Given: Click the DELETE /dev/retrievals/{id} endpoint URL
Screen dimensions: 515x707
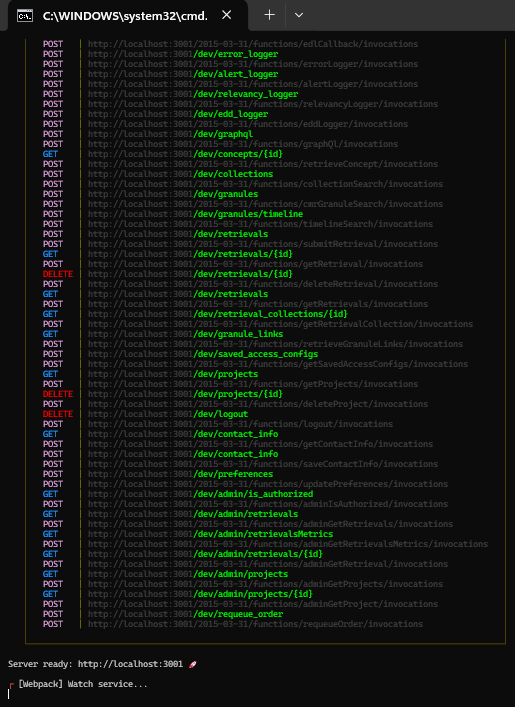Looking at the screenshot, I should click(190, 274).
